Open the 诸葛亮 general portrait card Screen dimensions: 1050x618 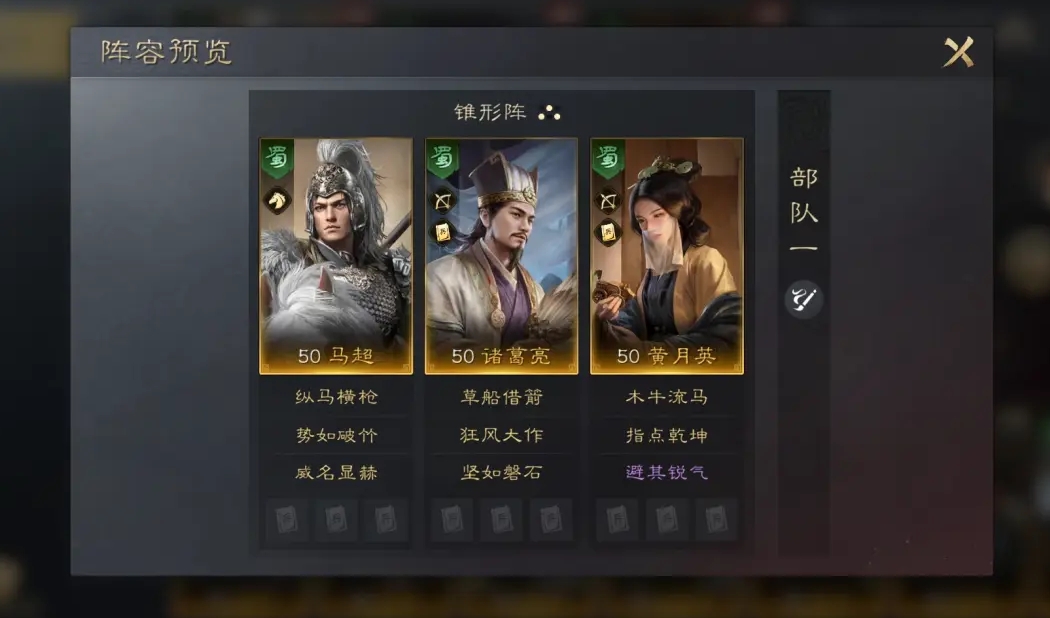[502, 256]
